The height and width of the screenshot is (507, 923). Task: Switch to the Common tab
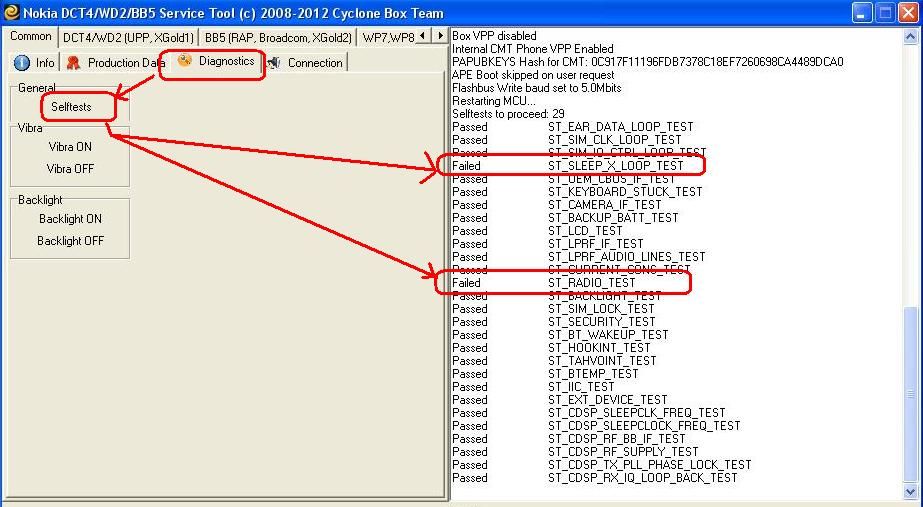point(31,36)
